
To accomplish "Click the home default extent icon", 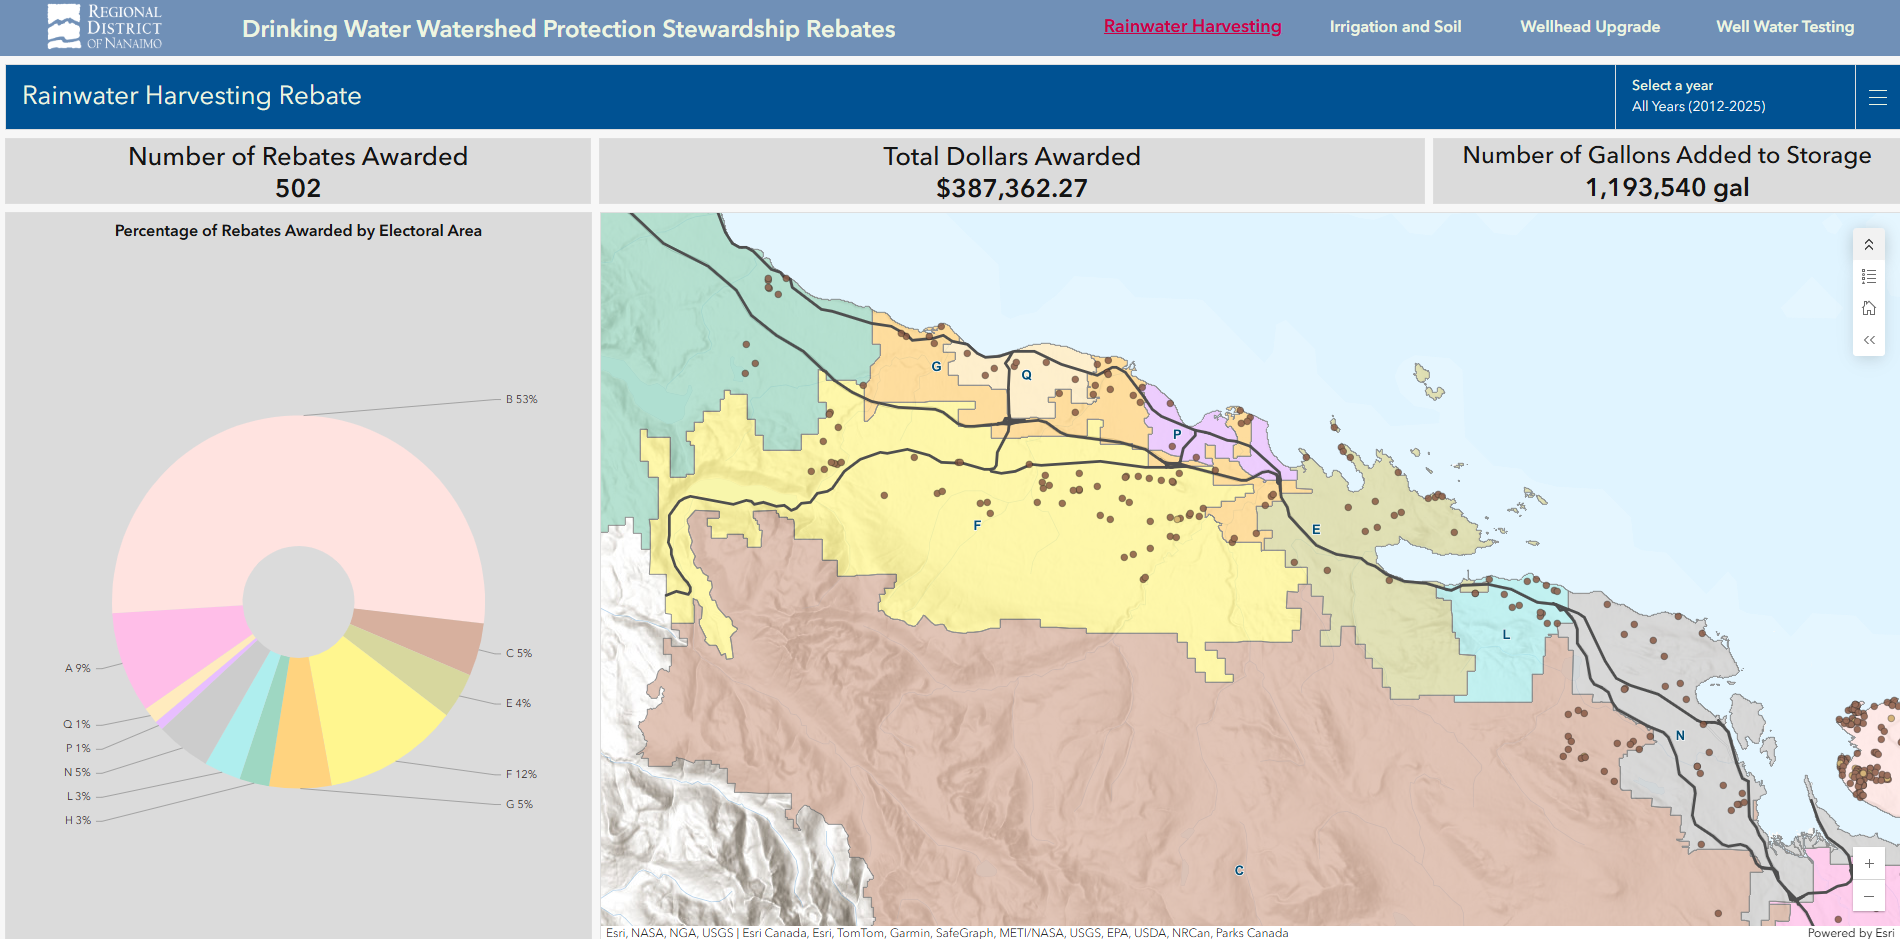I will 1869,308.
